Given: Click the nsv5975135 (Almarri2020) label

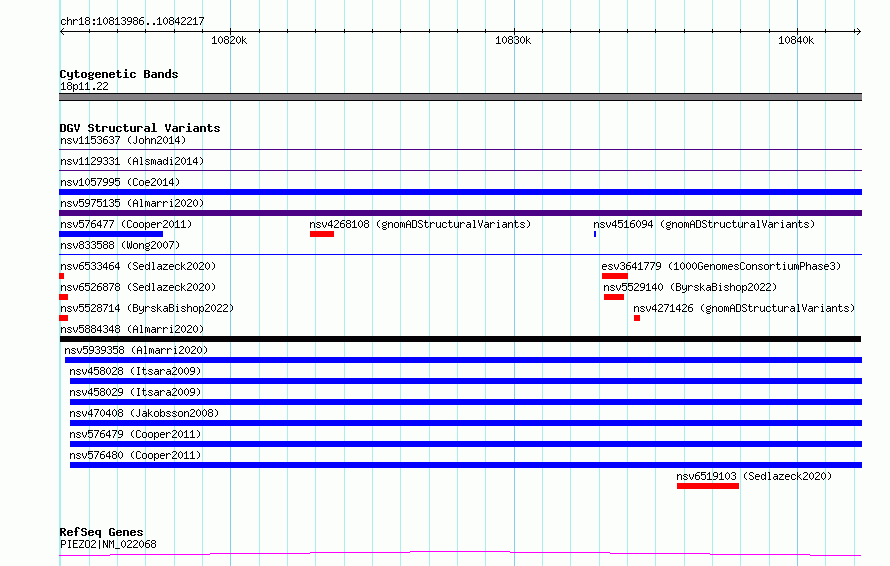Looking at the screenshot, I should pos(132,203).
